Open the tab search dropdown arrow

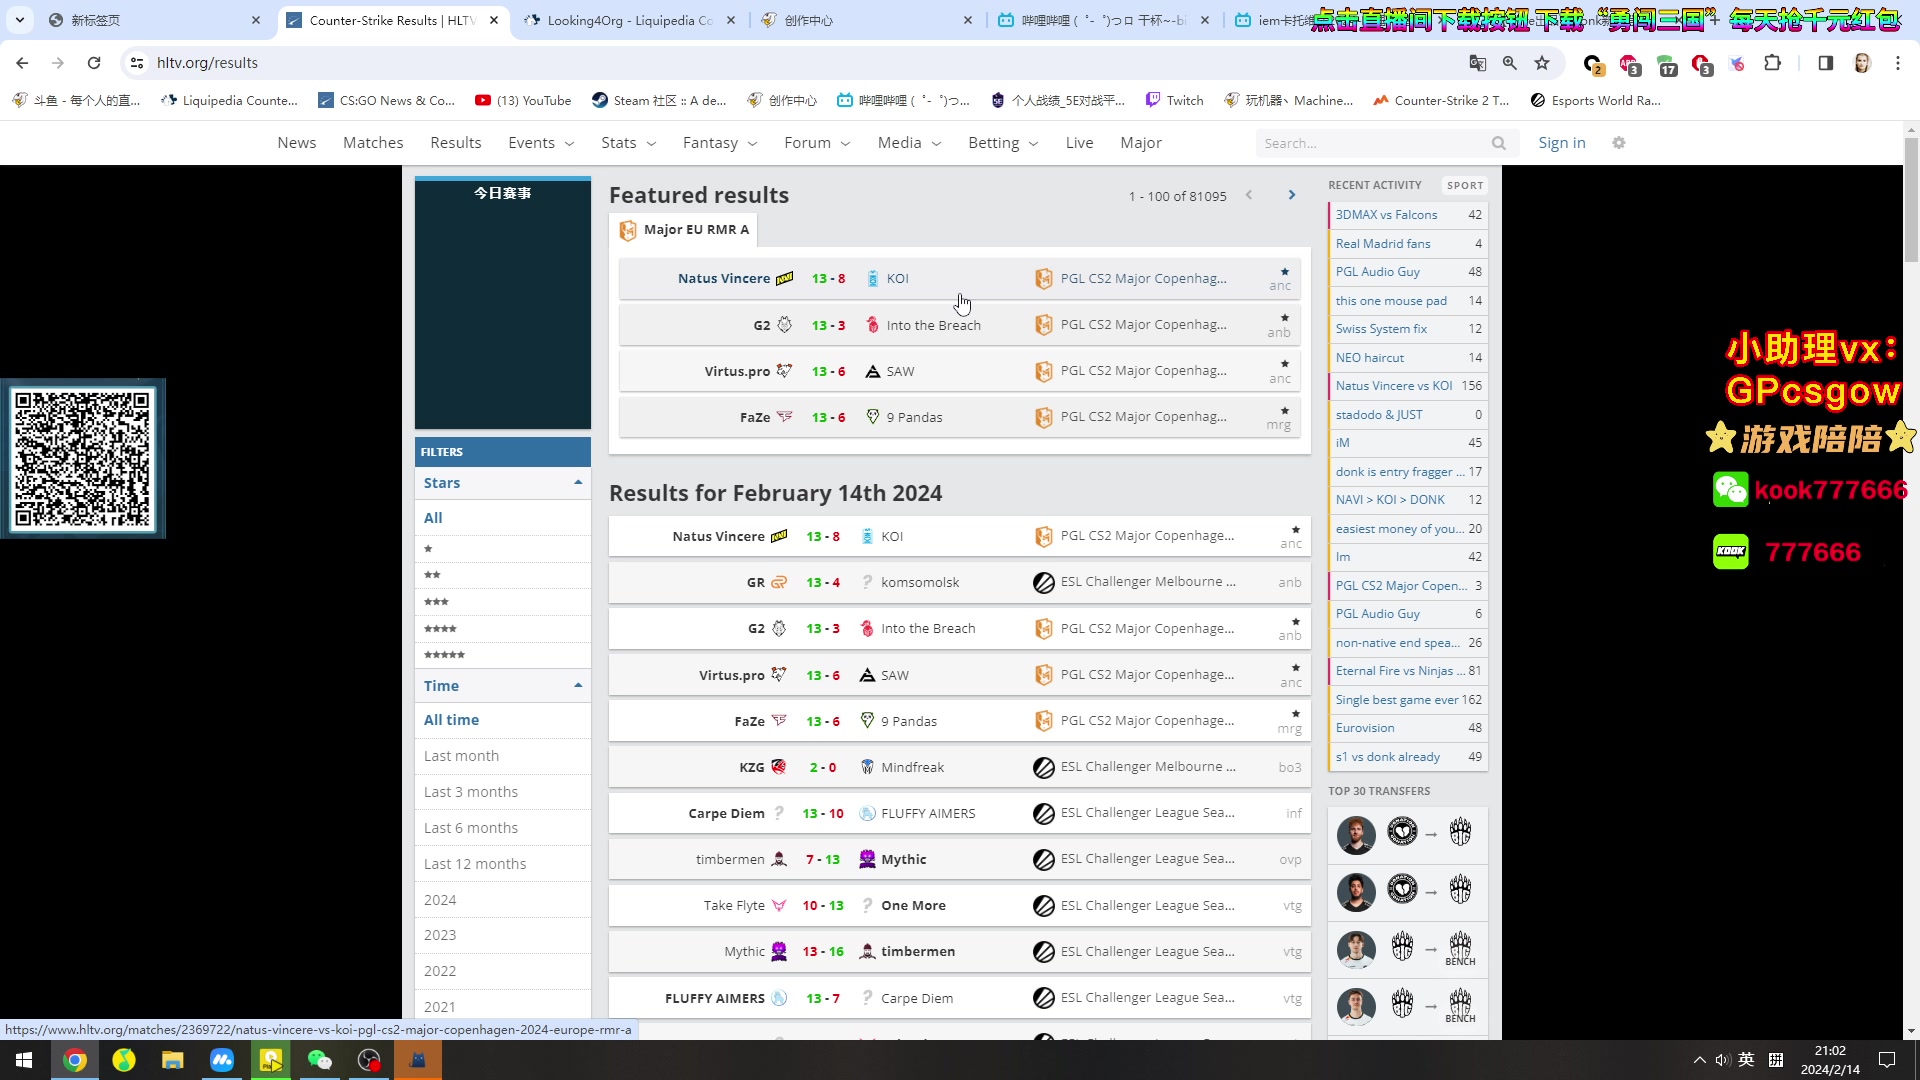click(20, 20)
